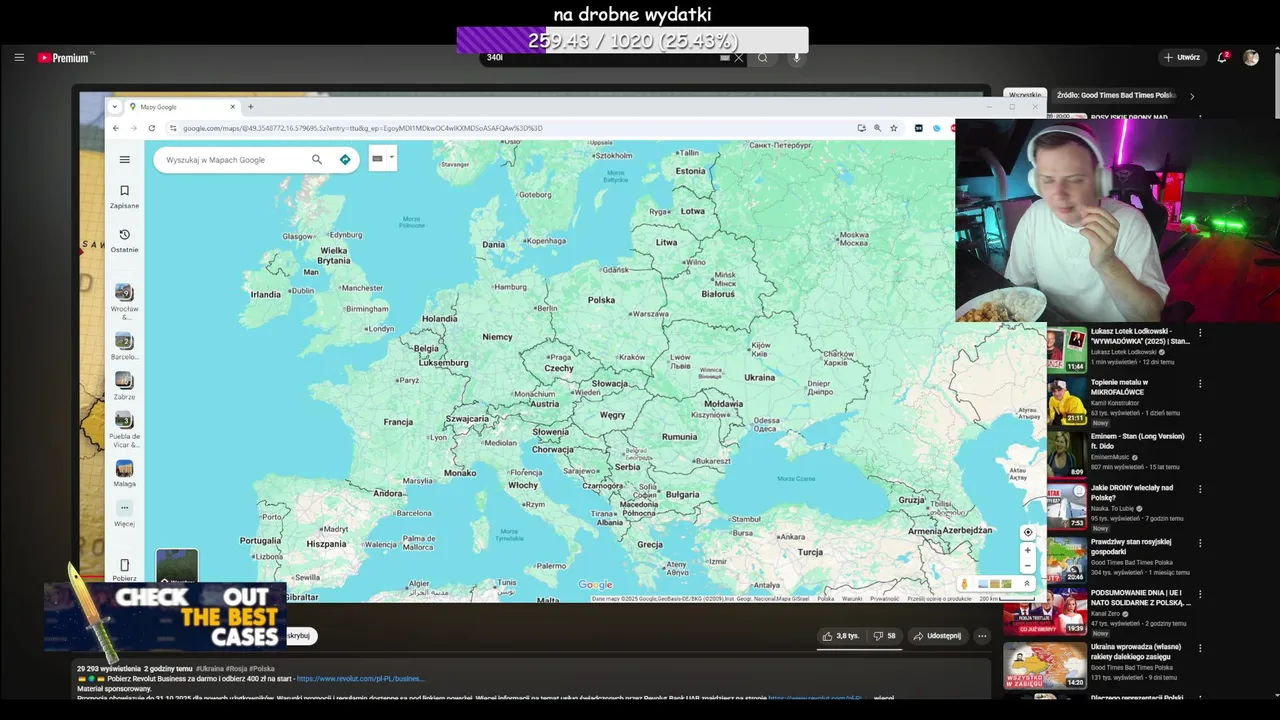
Task: Open PODSUMOWANIE DNIA video thumbnail
Action: click(x=1044, y=611)
